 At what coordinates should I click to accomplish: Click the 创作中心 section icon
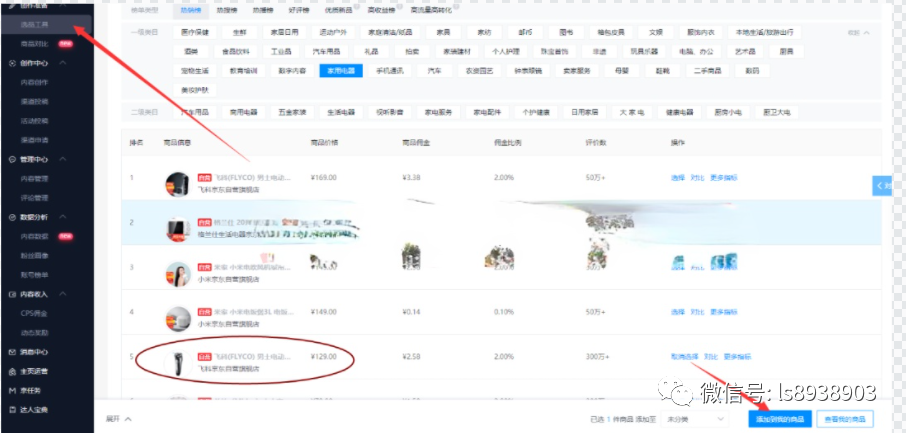pos(12,63)
